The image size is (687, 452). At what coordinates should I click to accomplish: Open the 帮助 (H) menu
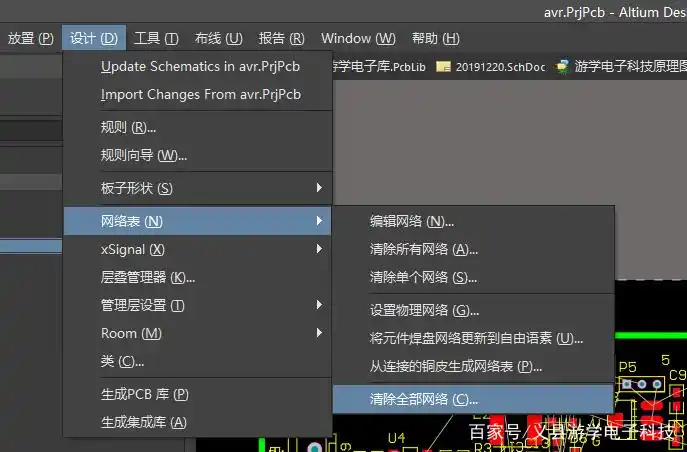click(x=436, y=38)
